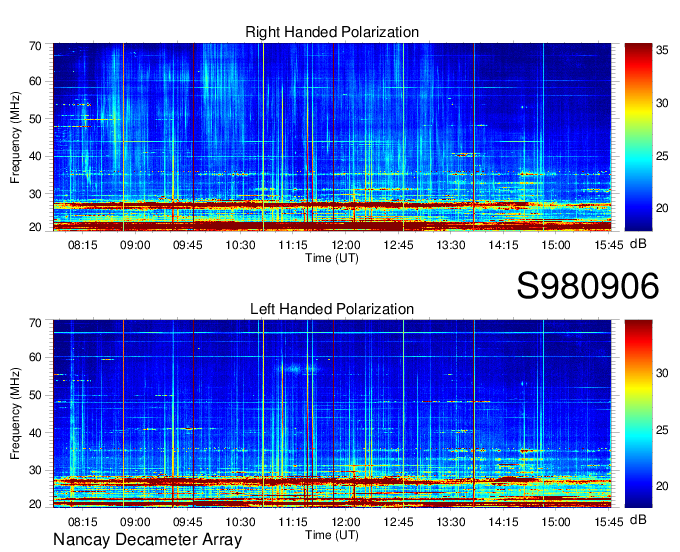
Task: Click the 12:45 time tick of the bottom plot
Action: 398,522
